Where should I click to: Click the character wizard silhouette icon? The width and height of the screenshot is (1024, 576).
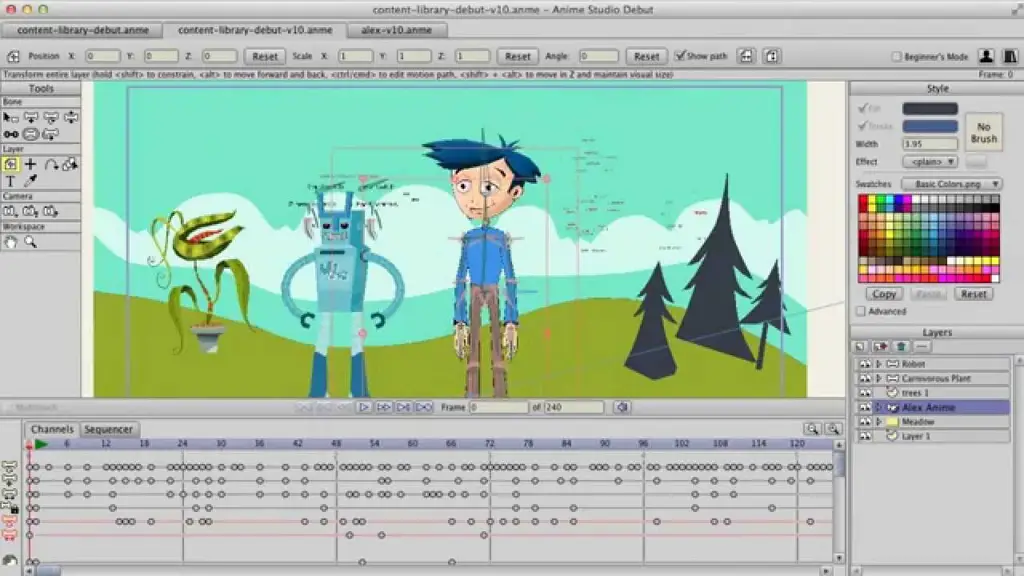click(986, 56)
